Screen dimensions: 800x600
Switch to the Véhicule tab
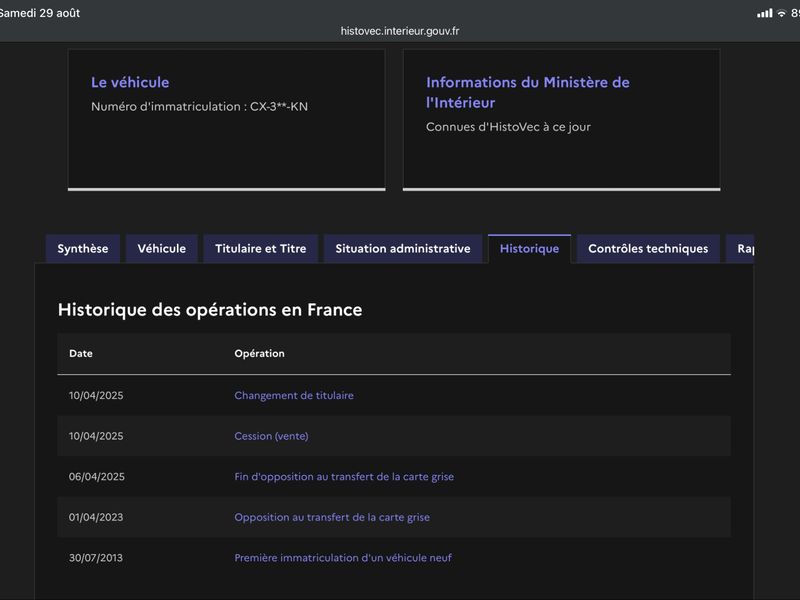[x=162, y=248]
